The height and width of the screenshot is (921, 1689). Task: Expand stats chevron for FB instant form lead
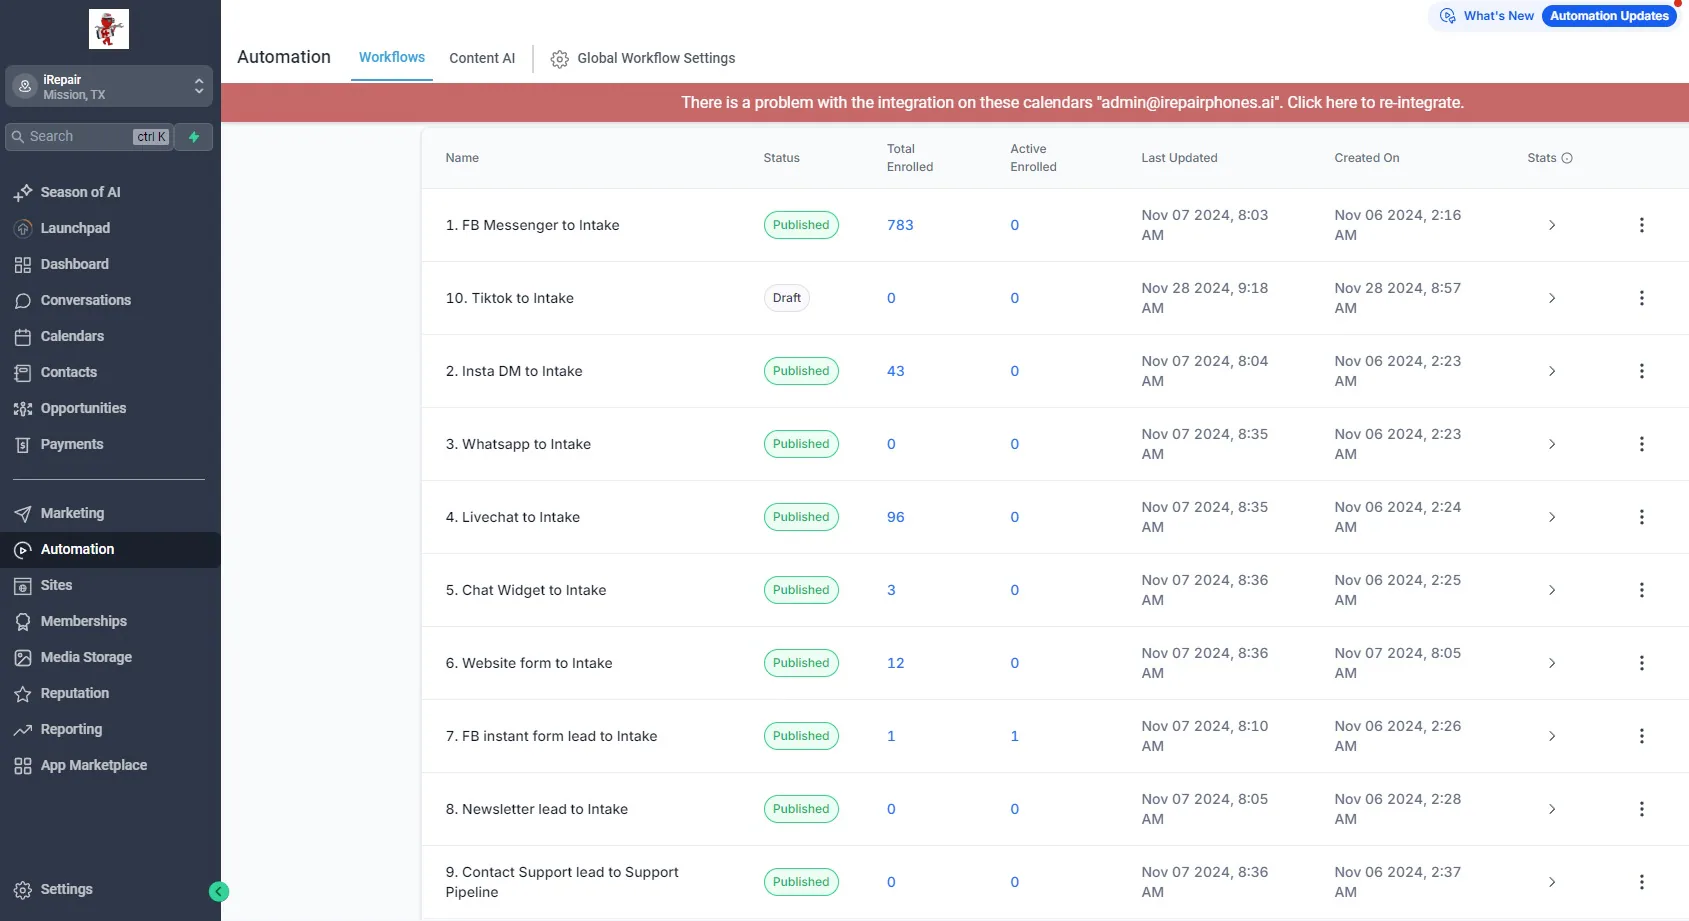click(1551, 736)
